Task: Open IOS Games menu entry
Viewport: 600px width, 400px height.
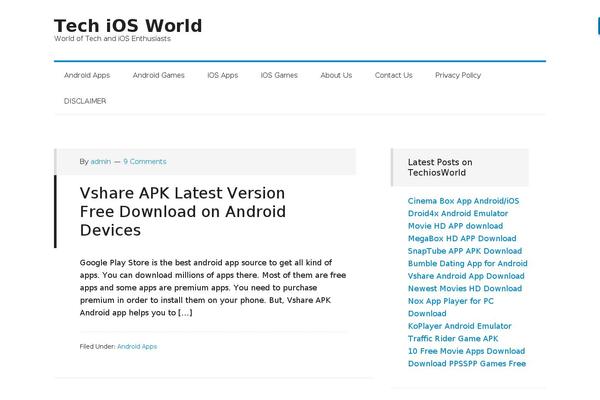Action: tap(279, 75)
